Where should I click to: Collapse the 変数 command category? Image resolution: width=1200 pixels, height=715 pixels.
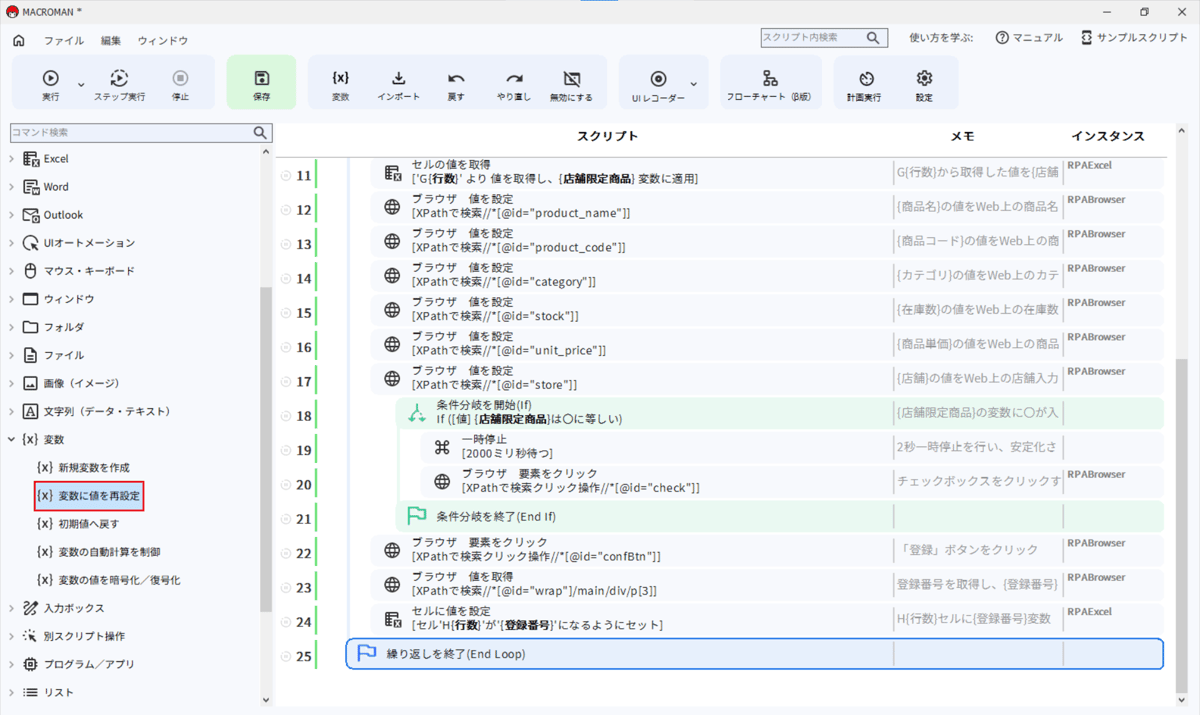(12, 439)
